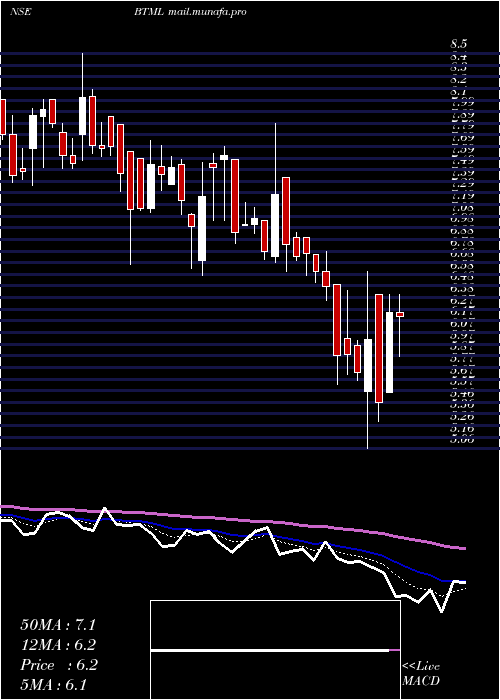Click the 50MA : 7.1 readout

point(58,625)
